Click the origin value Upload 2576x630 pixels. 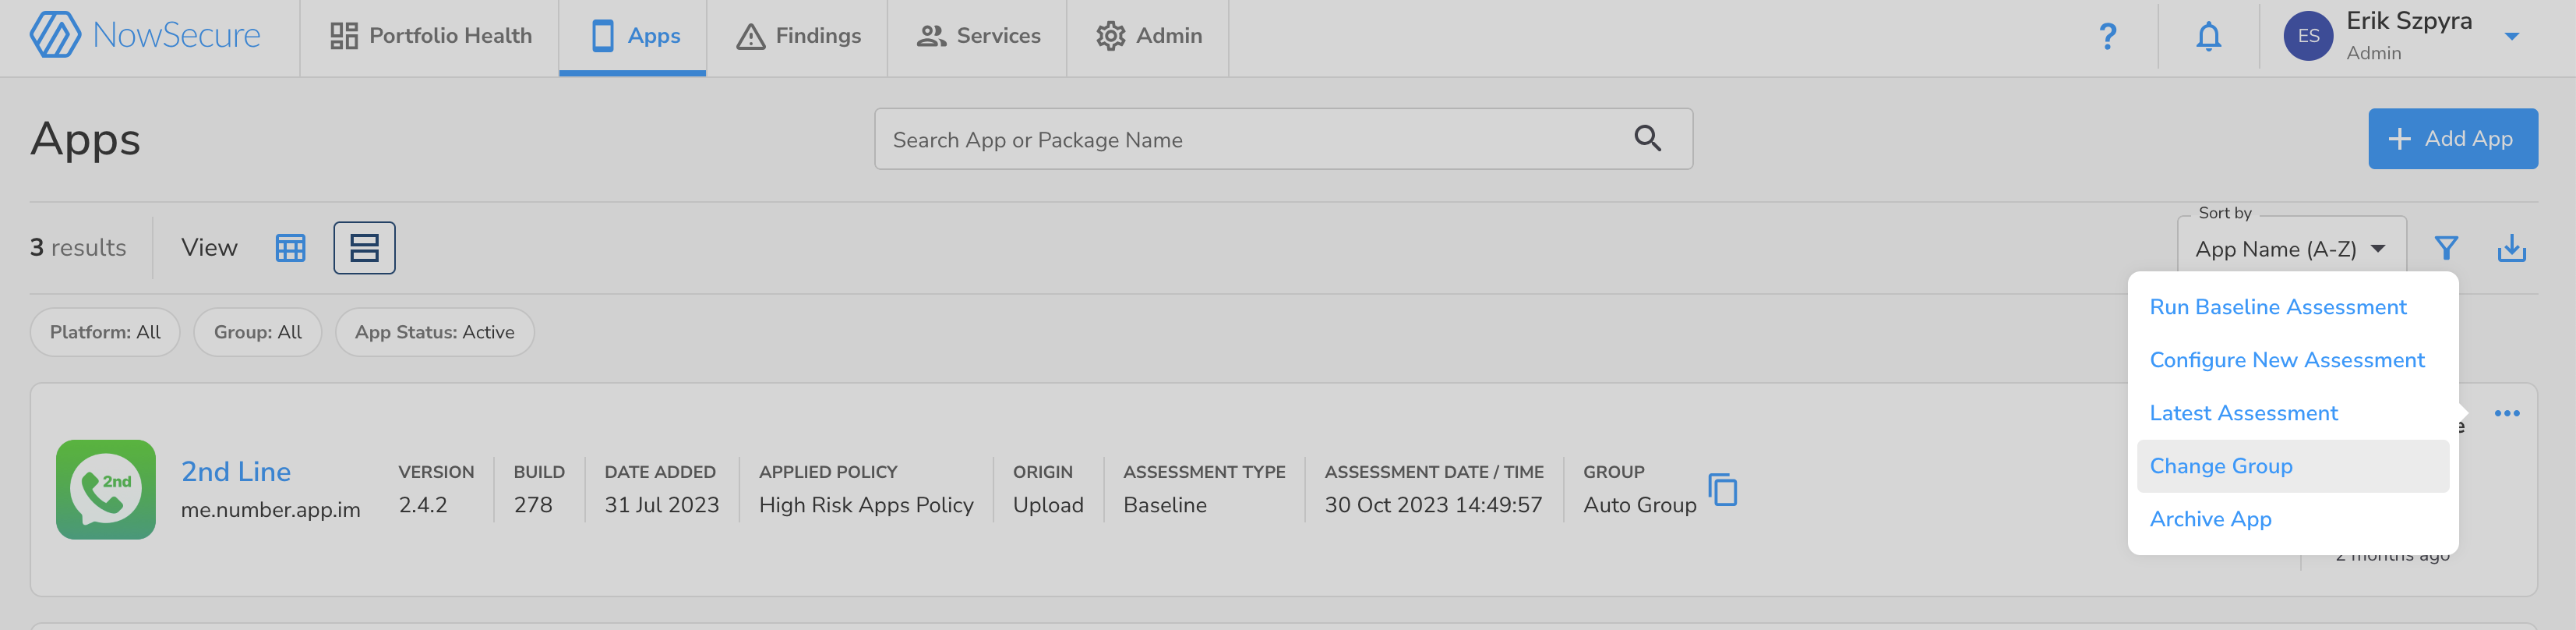click(x=1048, y=505)
